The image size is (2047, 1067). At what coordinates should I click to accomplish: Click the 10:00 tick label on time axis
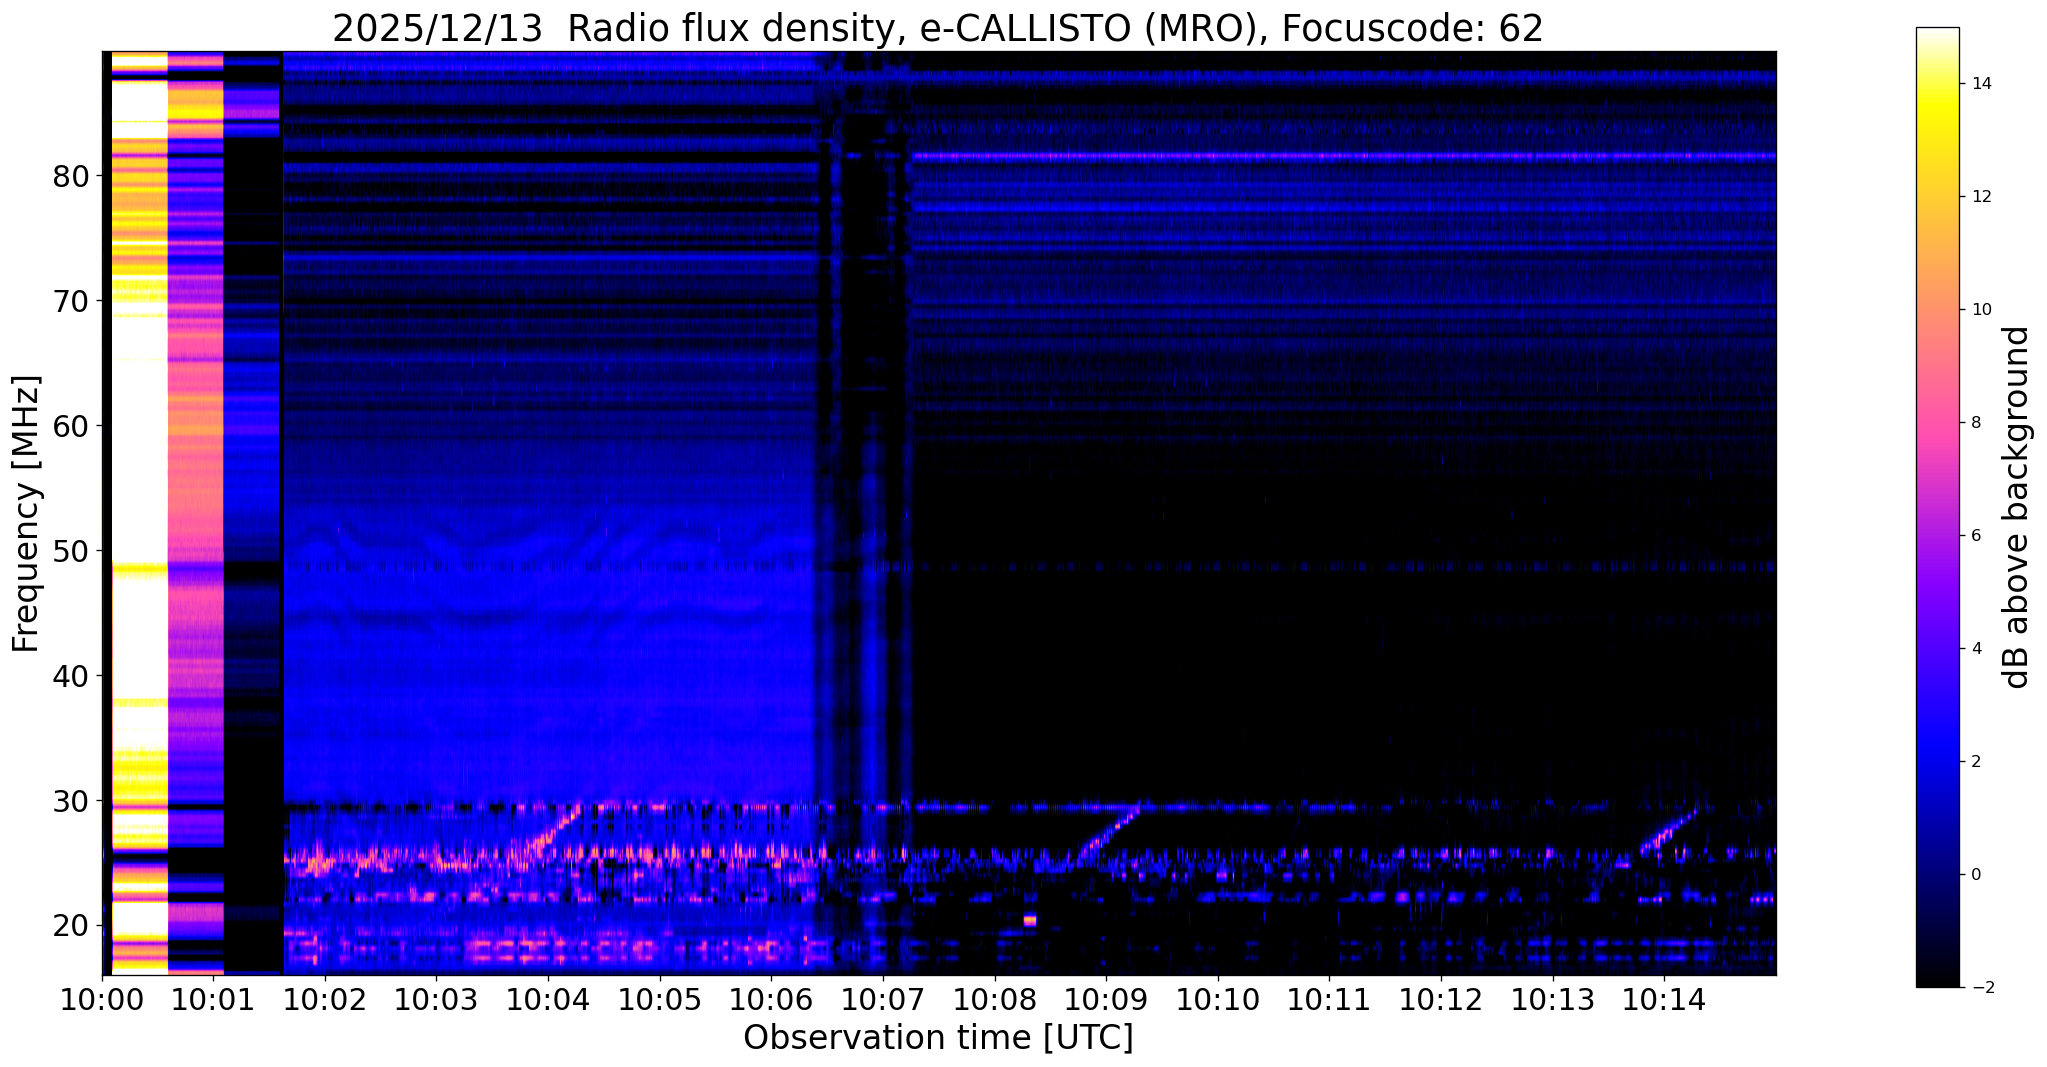pos(102,1001)
